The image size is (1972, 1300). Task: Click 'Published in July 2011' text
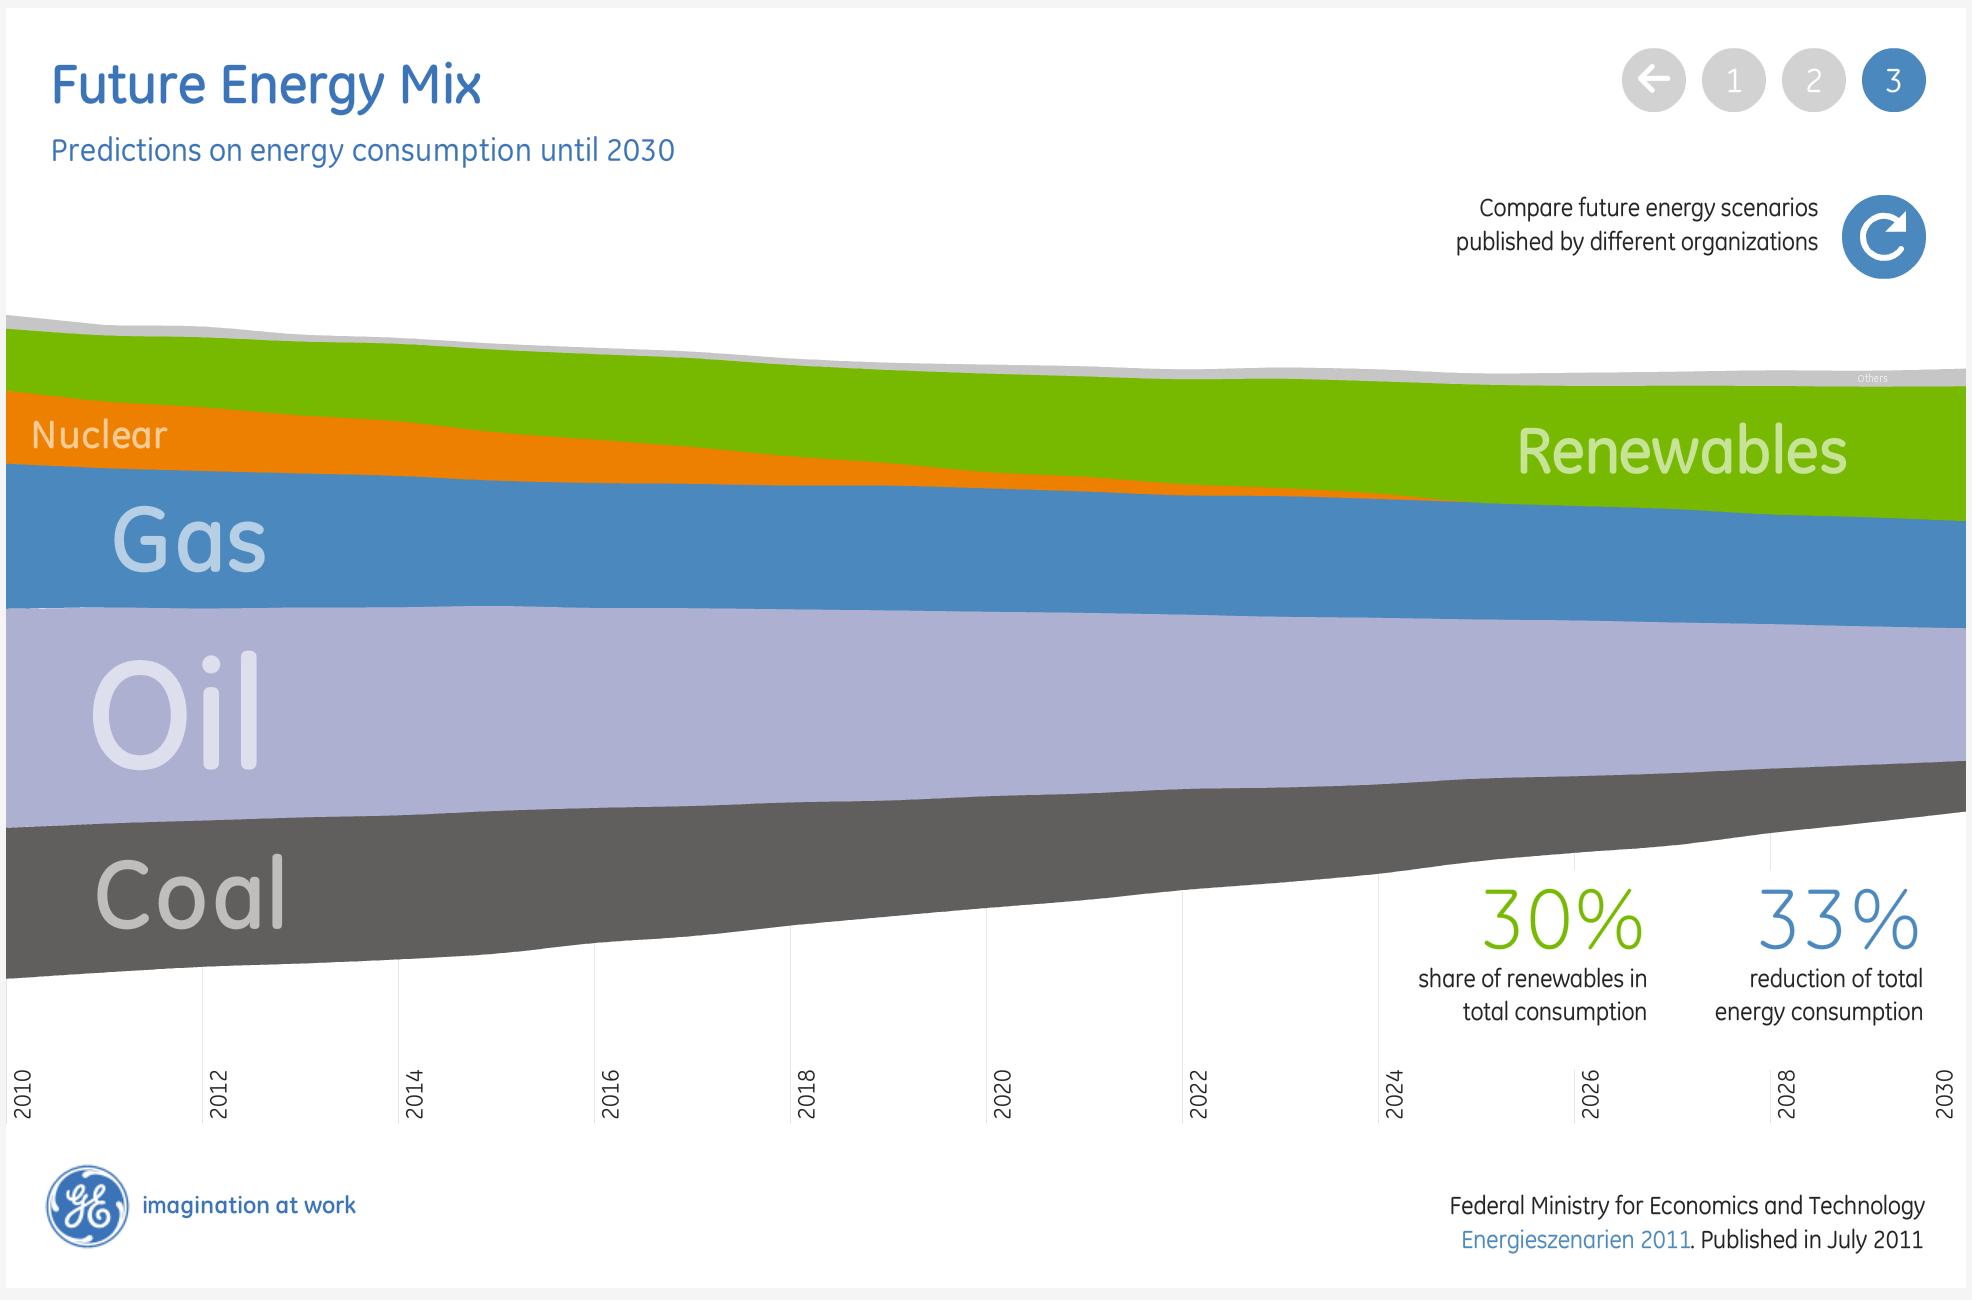click(x=1812, y=1240)
